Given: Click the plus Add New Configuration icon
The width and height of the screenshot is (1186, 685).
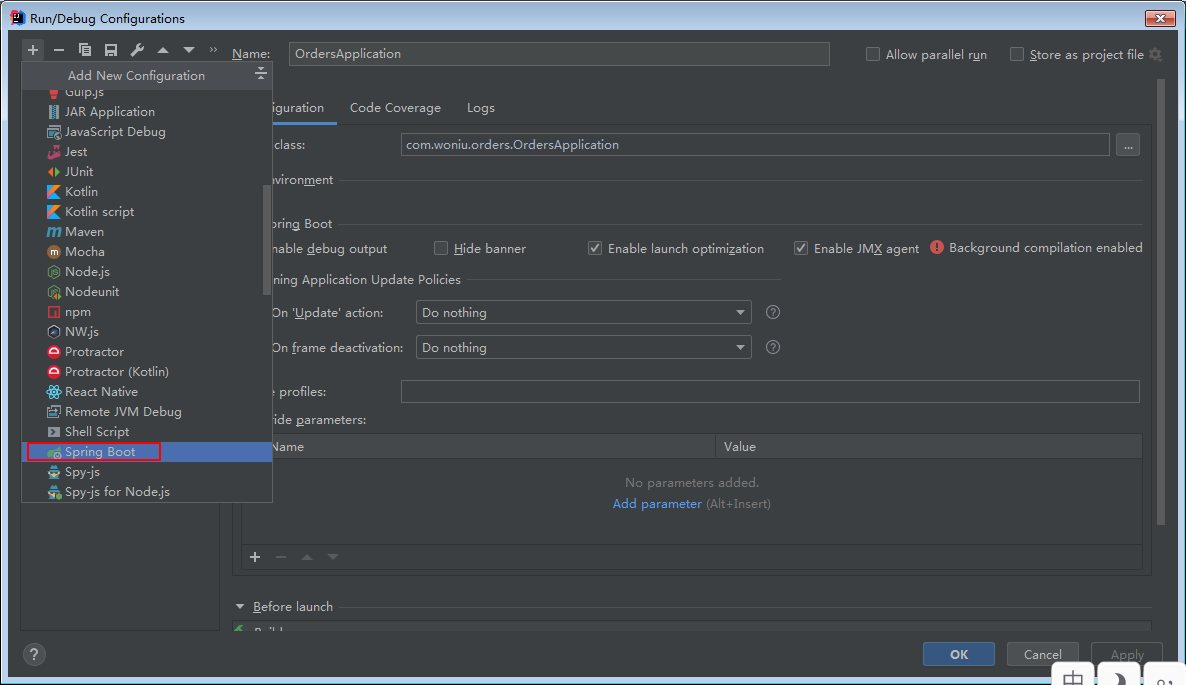Looking at the screenshot, I should 33,50.
